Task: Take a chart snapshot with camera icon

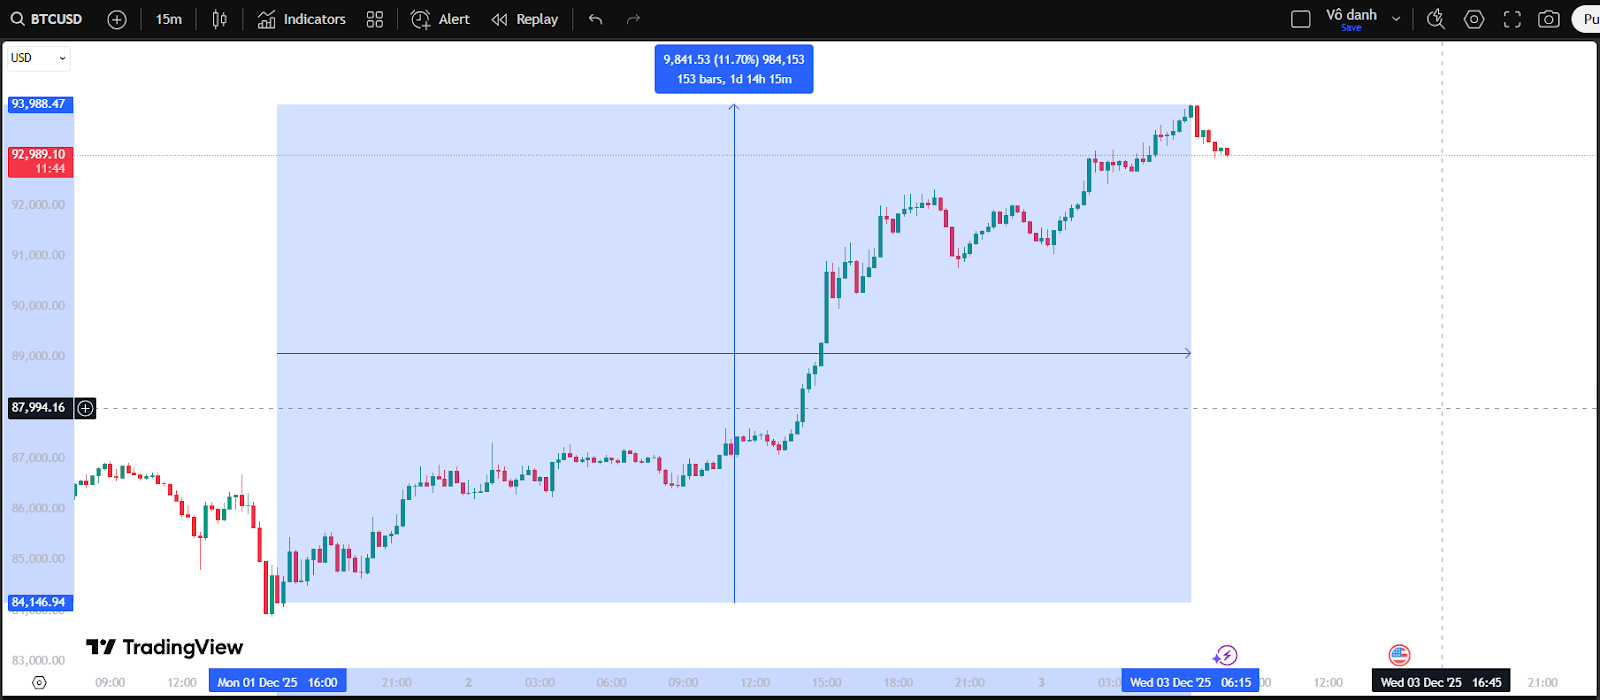Action: [x=1549, y=19]
